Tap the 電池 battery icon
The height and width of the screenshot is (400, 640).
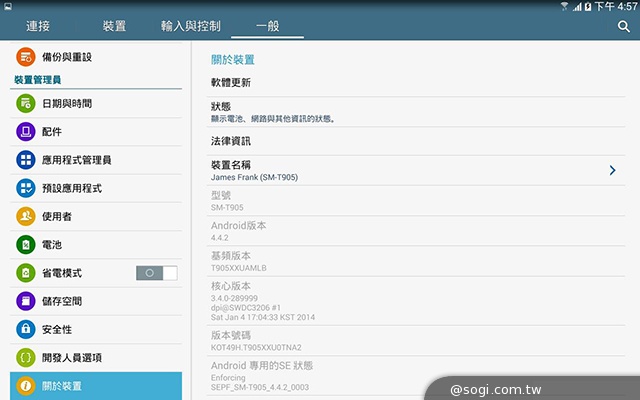pyautogui.click(x=26, y=244)
